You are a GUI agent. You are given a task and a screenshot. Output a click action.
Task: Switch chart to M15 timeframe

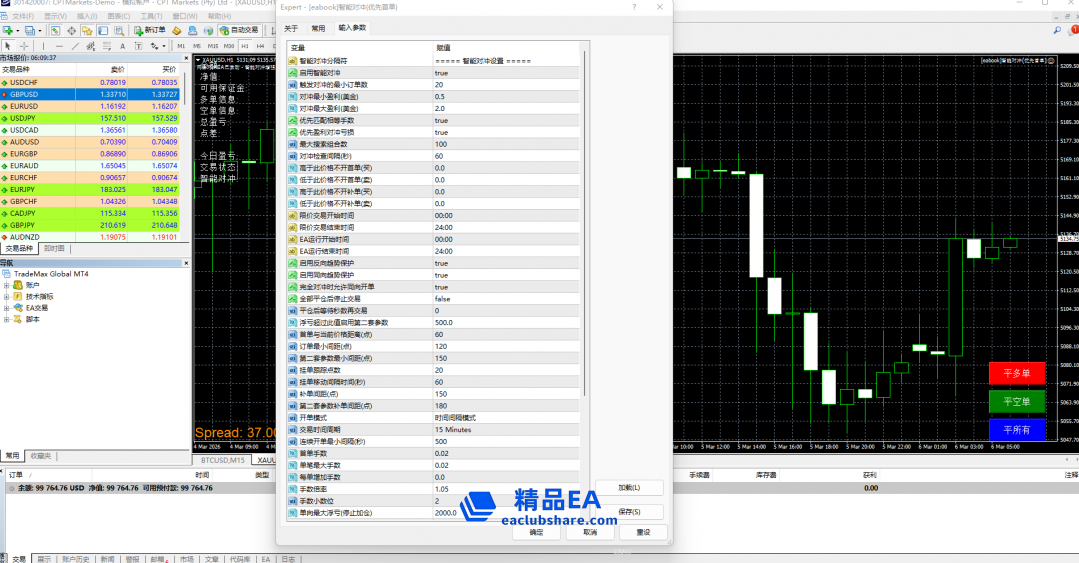click(213, 46)
